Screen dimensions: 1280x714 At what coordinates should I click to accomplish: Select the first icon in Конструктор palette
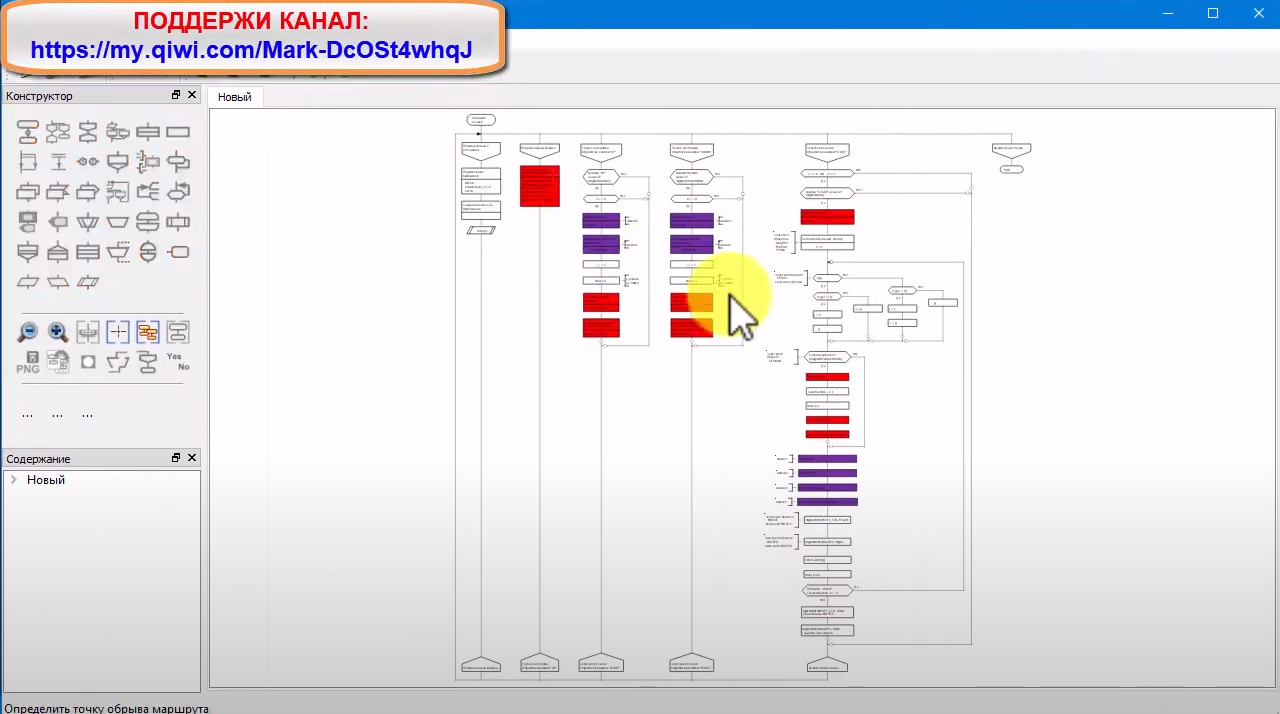pyautogui.click(x=28, y=131)
